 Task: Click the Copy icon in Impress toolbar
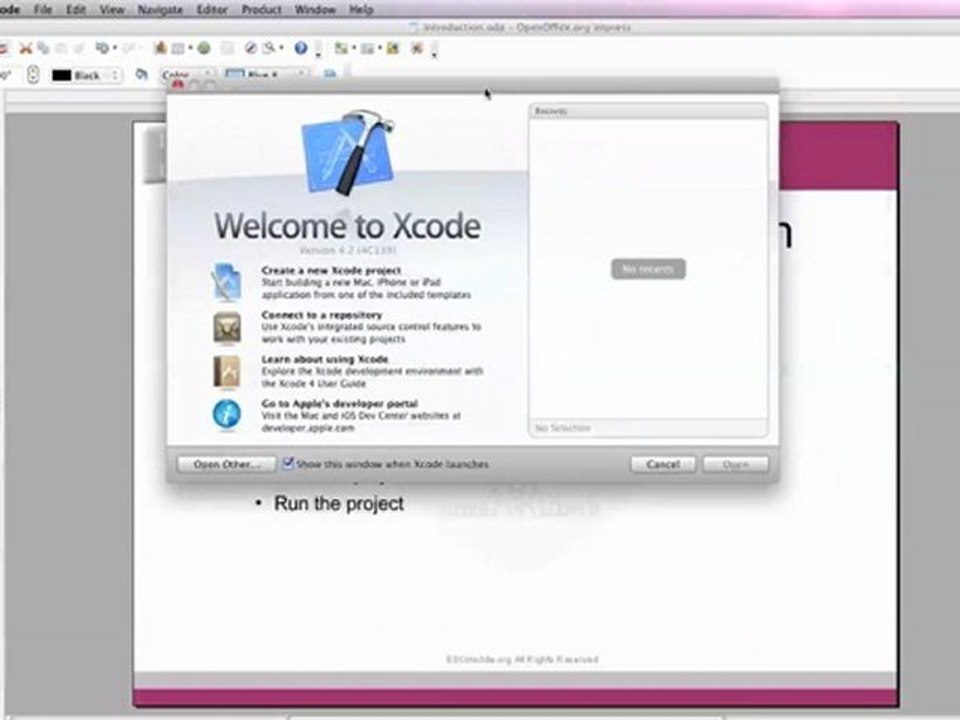click(43, 48)
